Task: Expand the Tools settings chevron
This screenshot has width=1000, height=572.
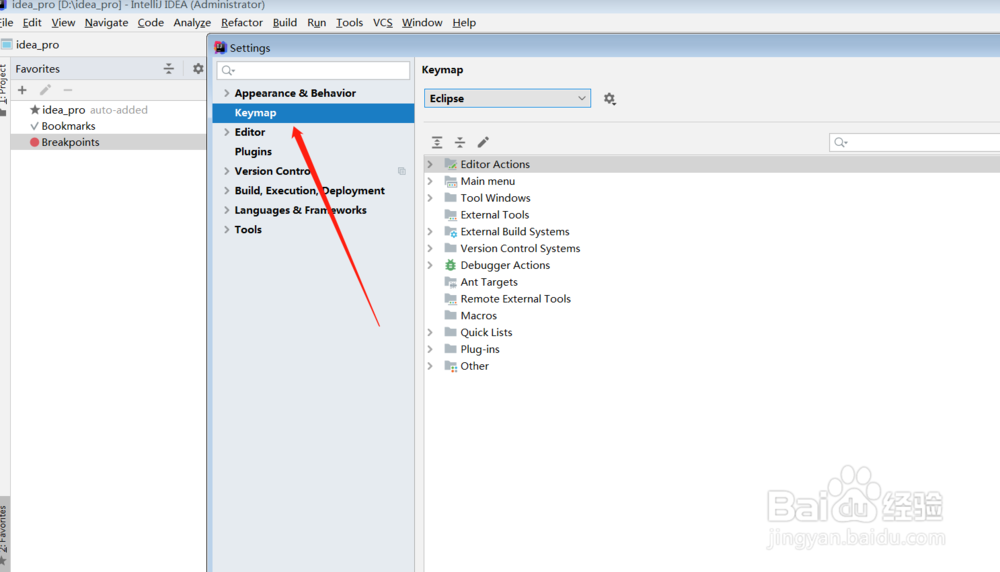Action: click(226, 230)
